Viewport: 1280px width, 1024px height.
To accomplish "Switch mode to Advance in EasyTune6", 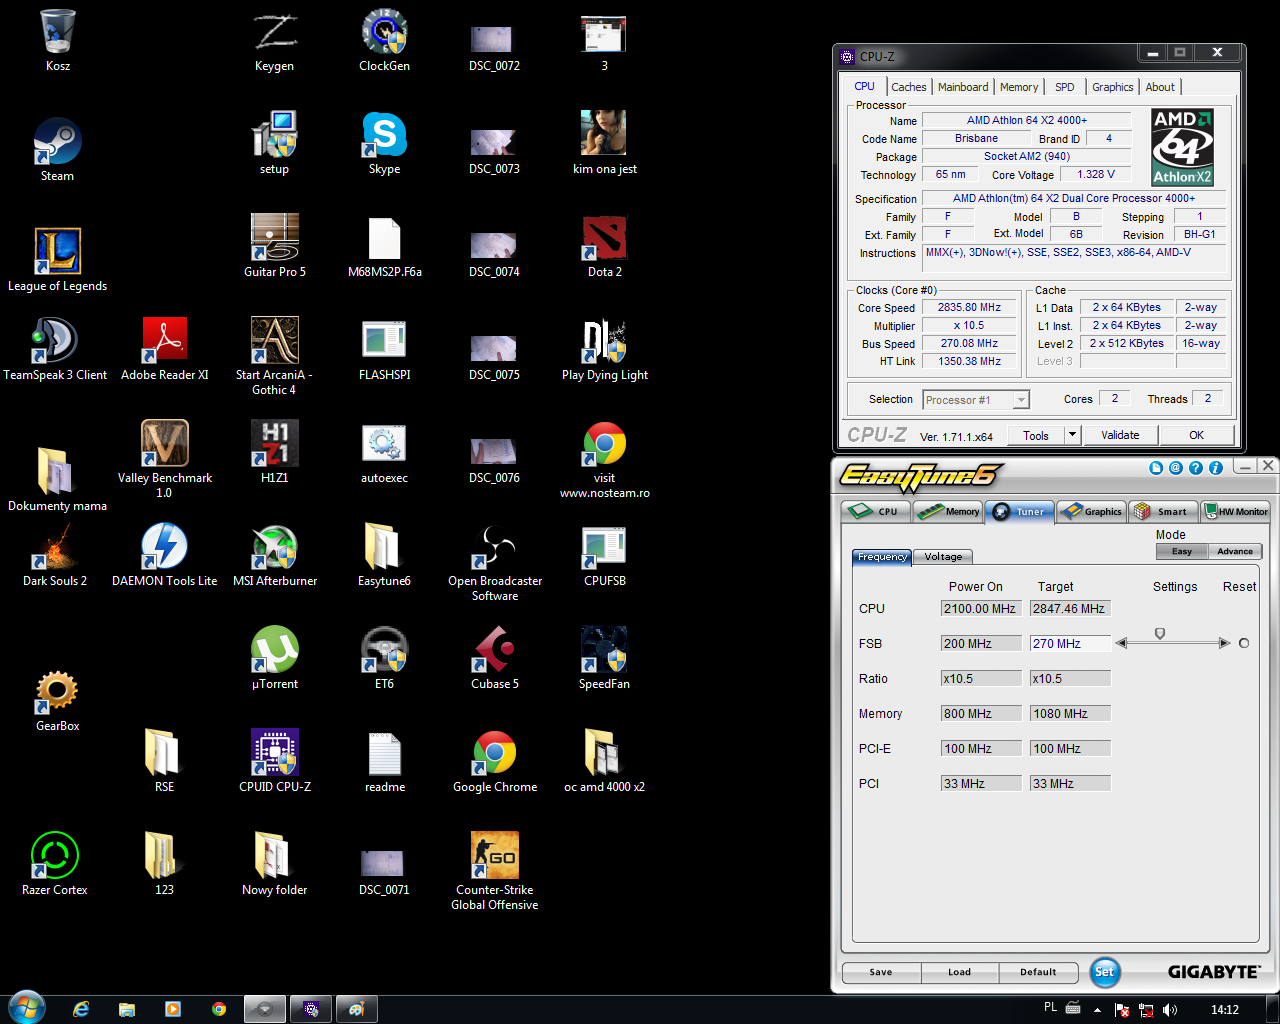I will click(x=1234, y=551).
